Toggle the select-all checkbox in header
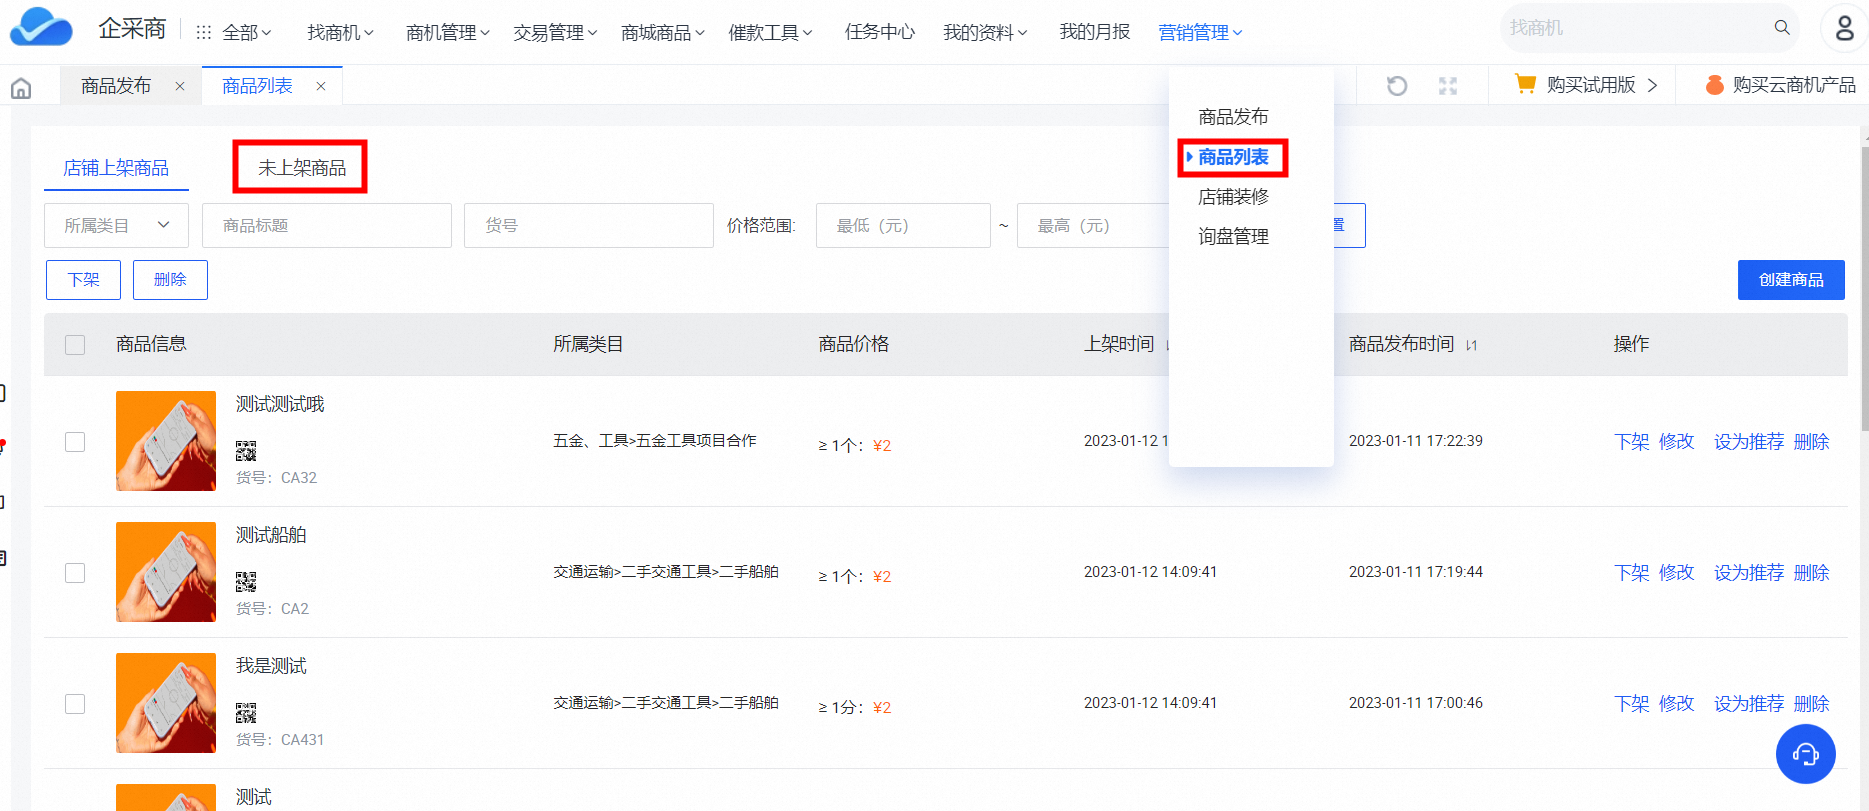The image size is (1869, 811). coord(75,345)
